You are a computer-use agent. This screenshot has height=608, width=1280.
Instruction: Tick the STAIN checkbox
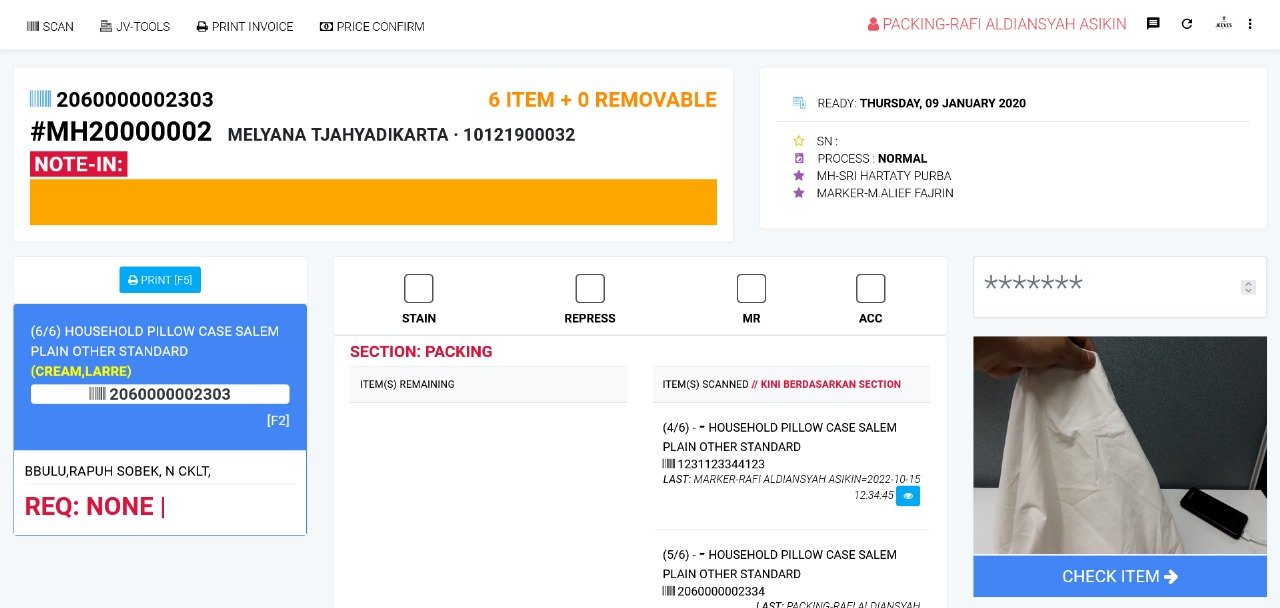(x=419, y=289)
